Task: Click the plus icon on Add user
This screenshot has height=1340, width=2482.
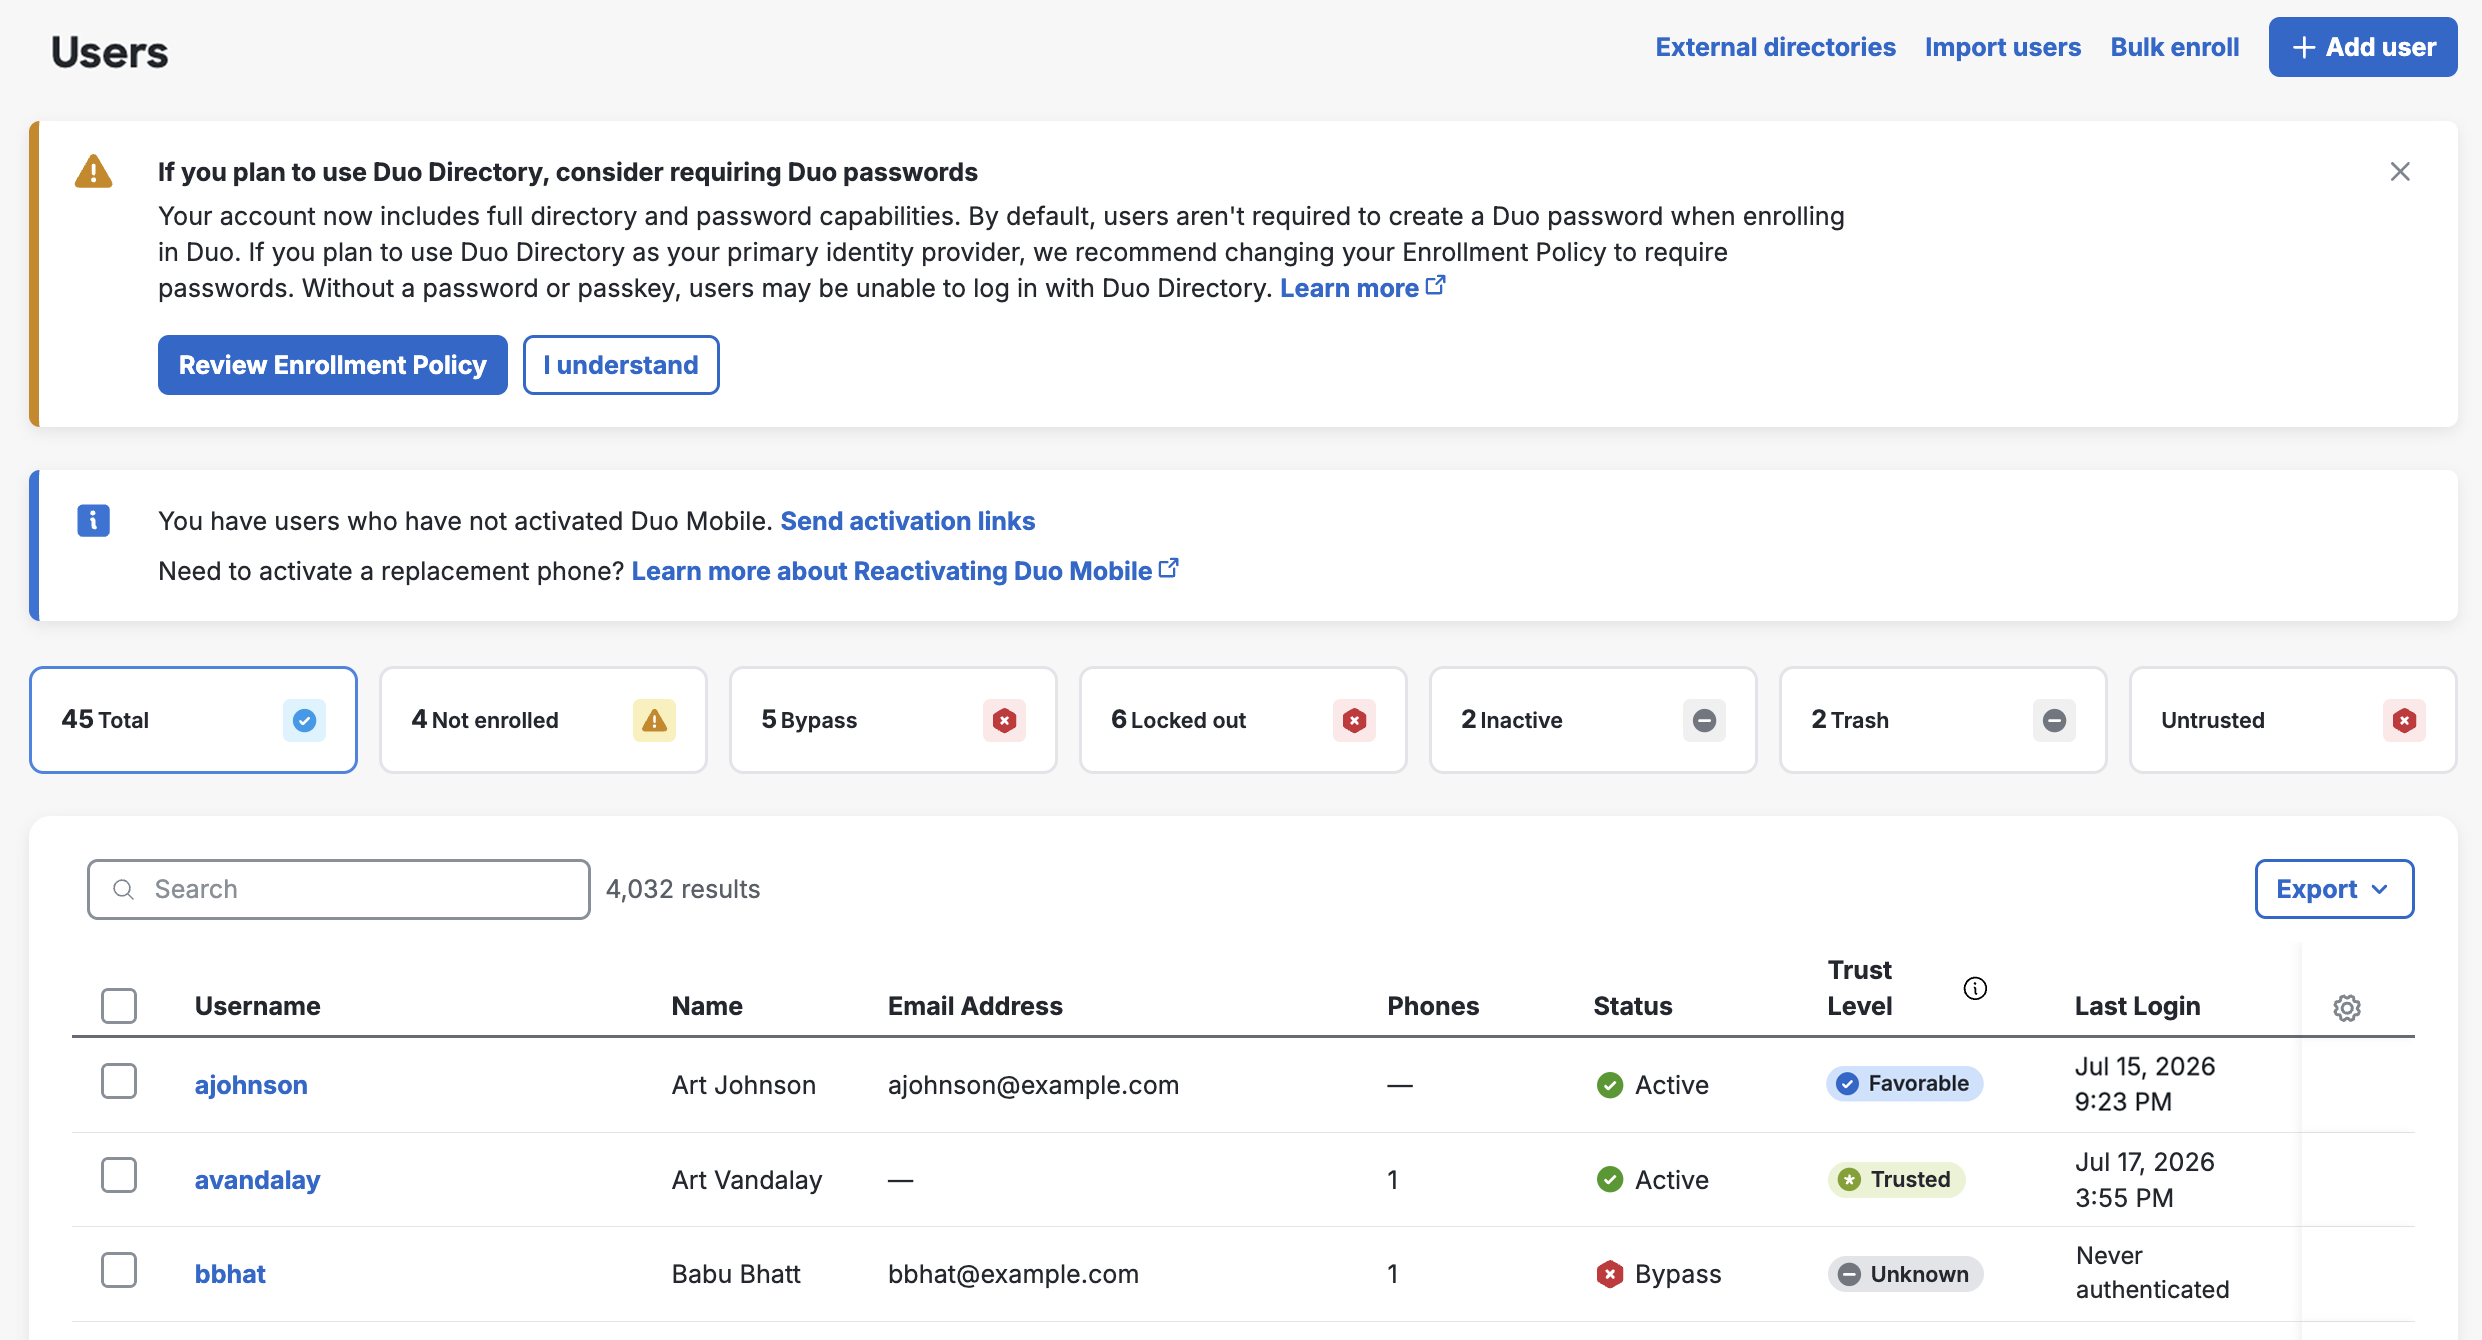Action: tap(2304, 47)
